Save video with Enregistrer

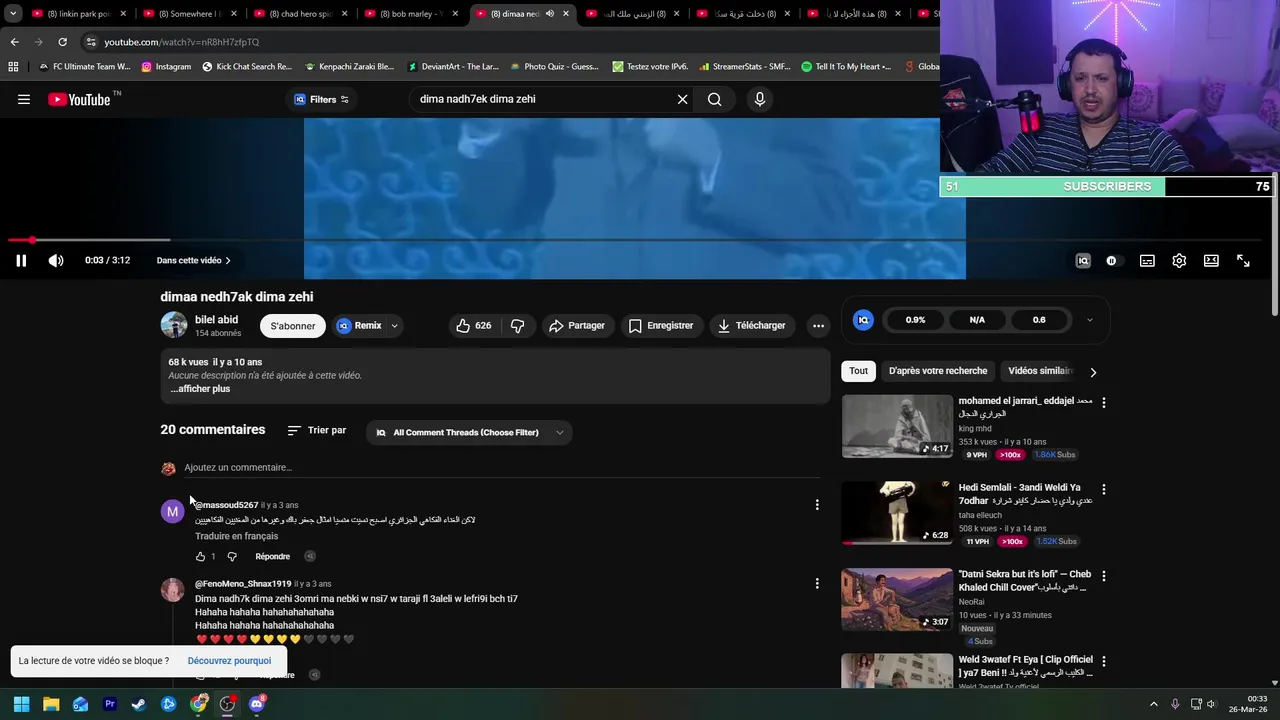click(660, 326)
